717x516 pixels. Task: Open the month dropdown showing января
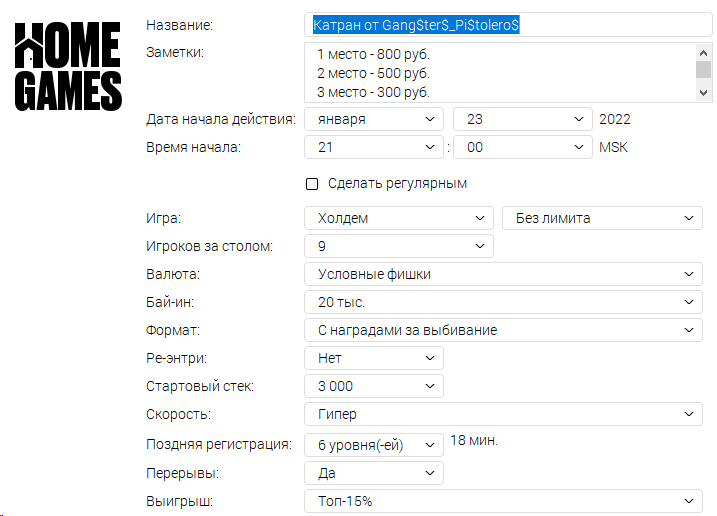point(374,119)
